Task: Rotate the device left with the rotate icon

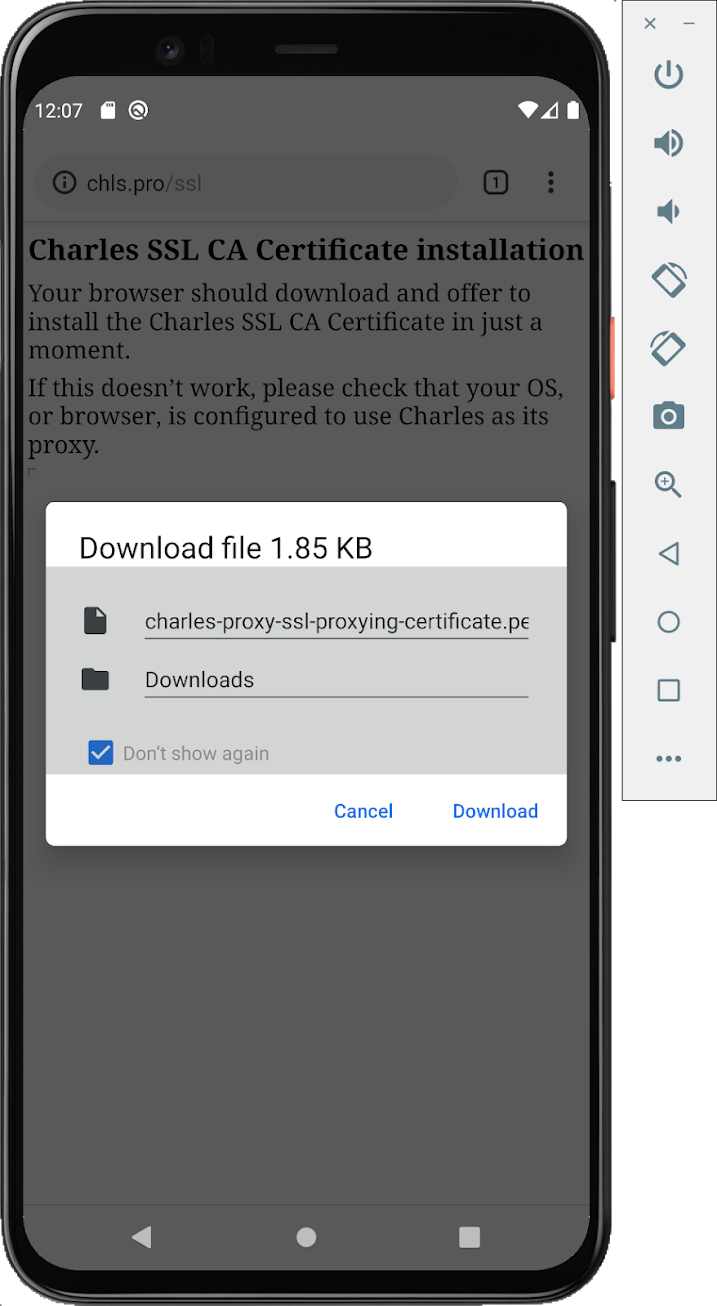Action: [668, 279]
